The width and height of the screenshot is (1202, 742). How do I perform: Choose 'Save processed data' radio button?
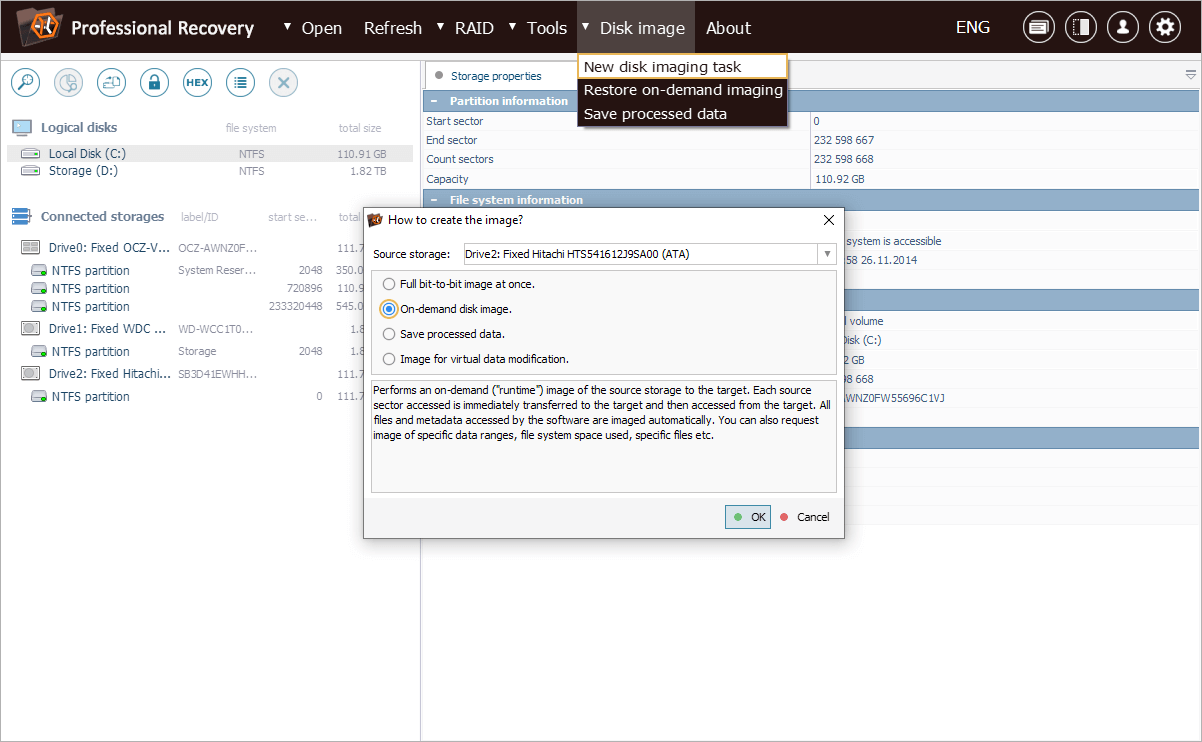(389, 334)
